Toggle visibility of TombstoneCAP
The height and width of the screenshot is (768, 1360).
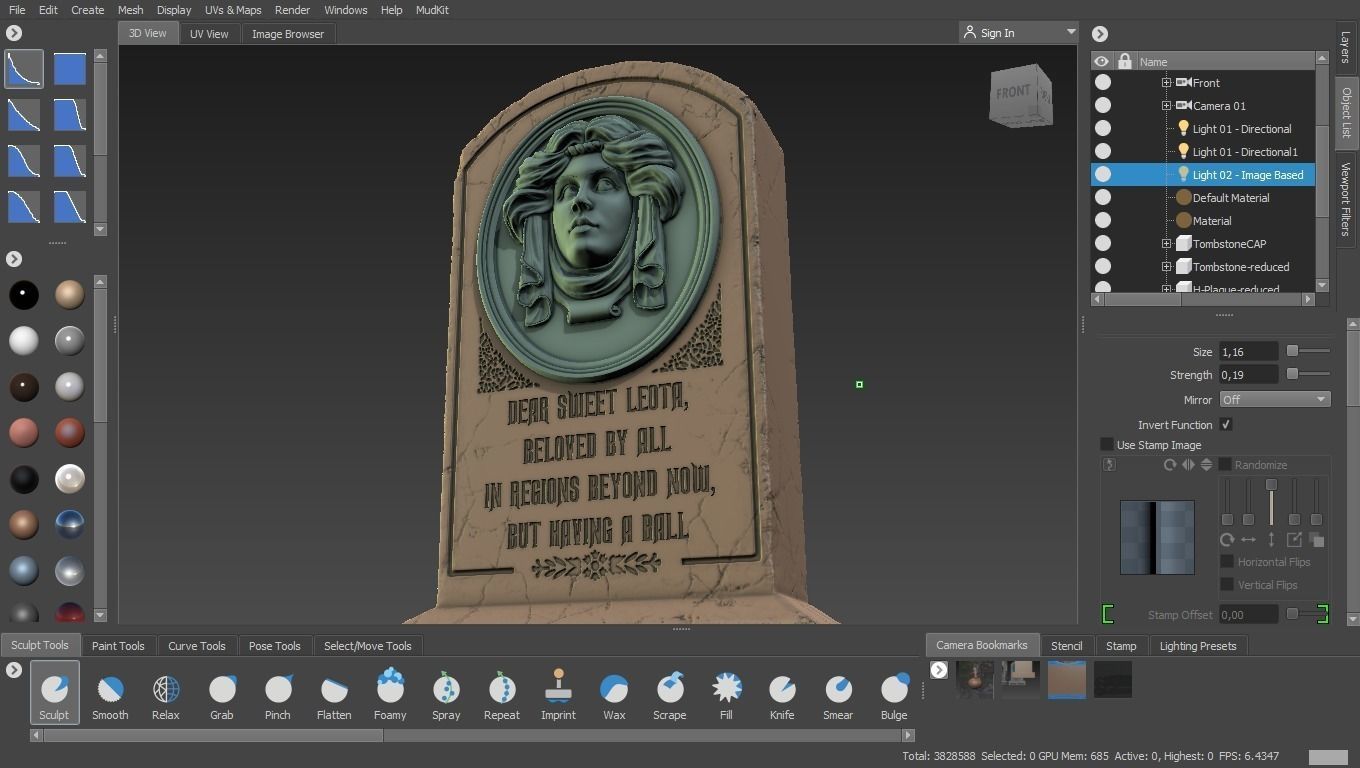1103,244
